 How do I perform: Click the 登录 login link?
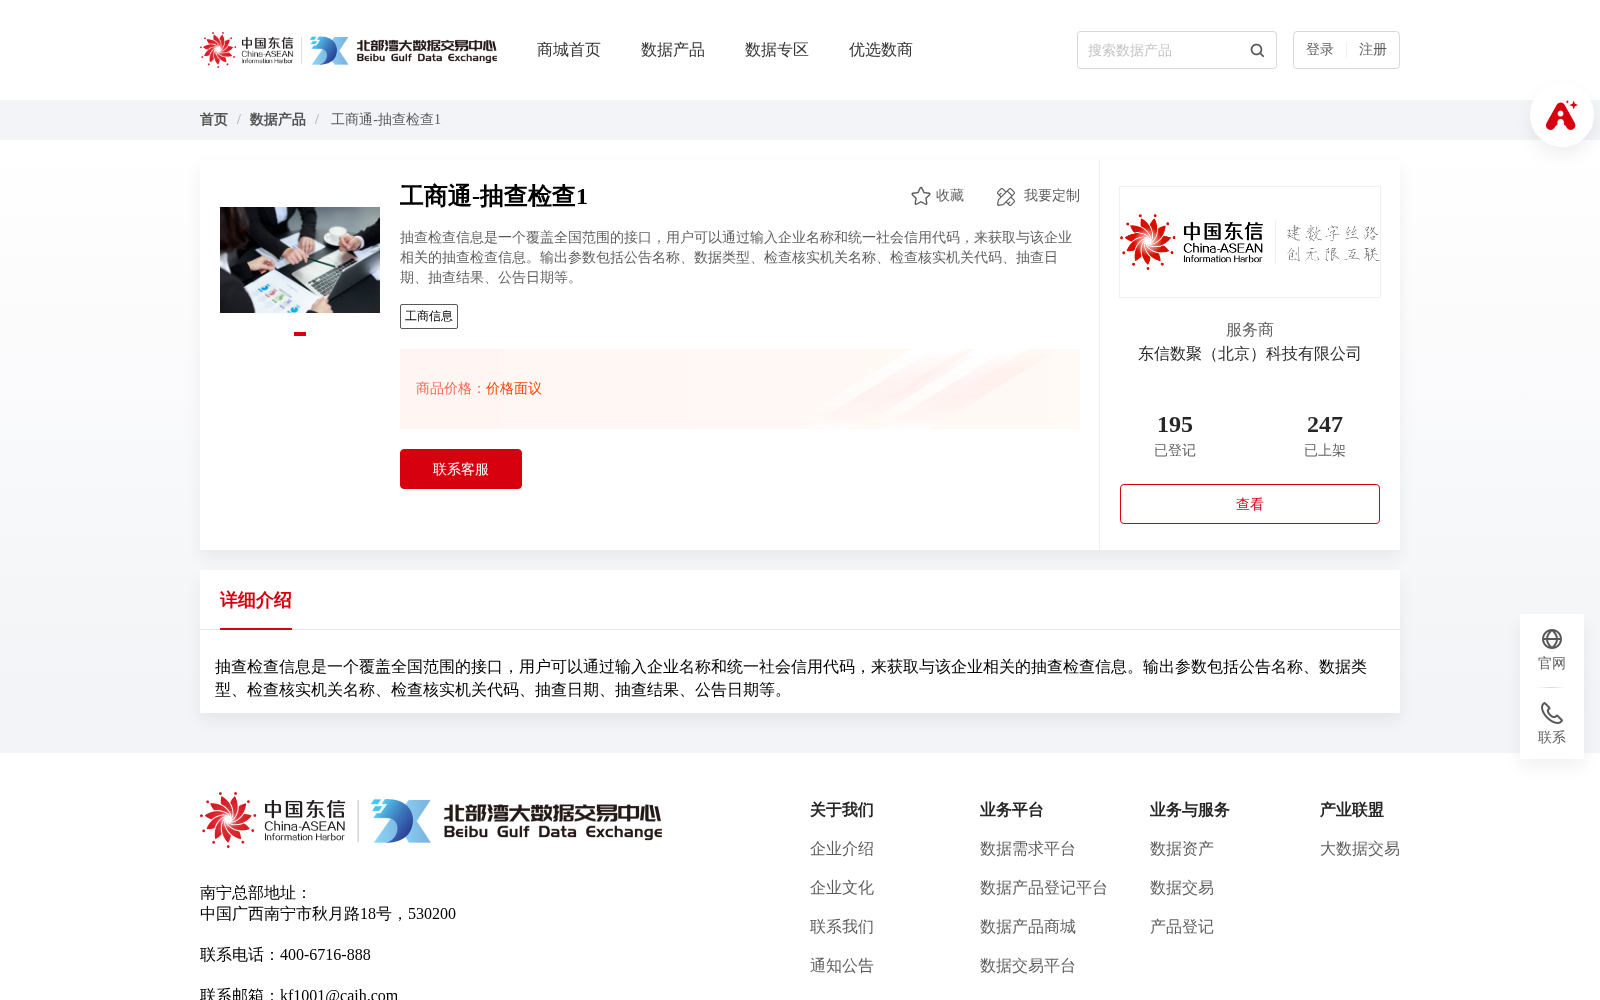click(x=1320, y=50)
